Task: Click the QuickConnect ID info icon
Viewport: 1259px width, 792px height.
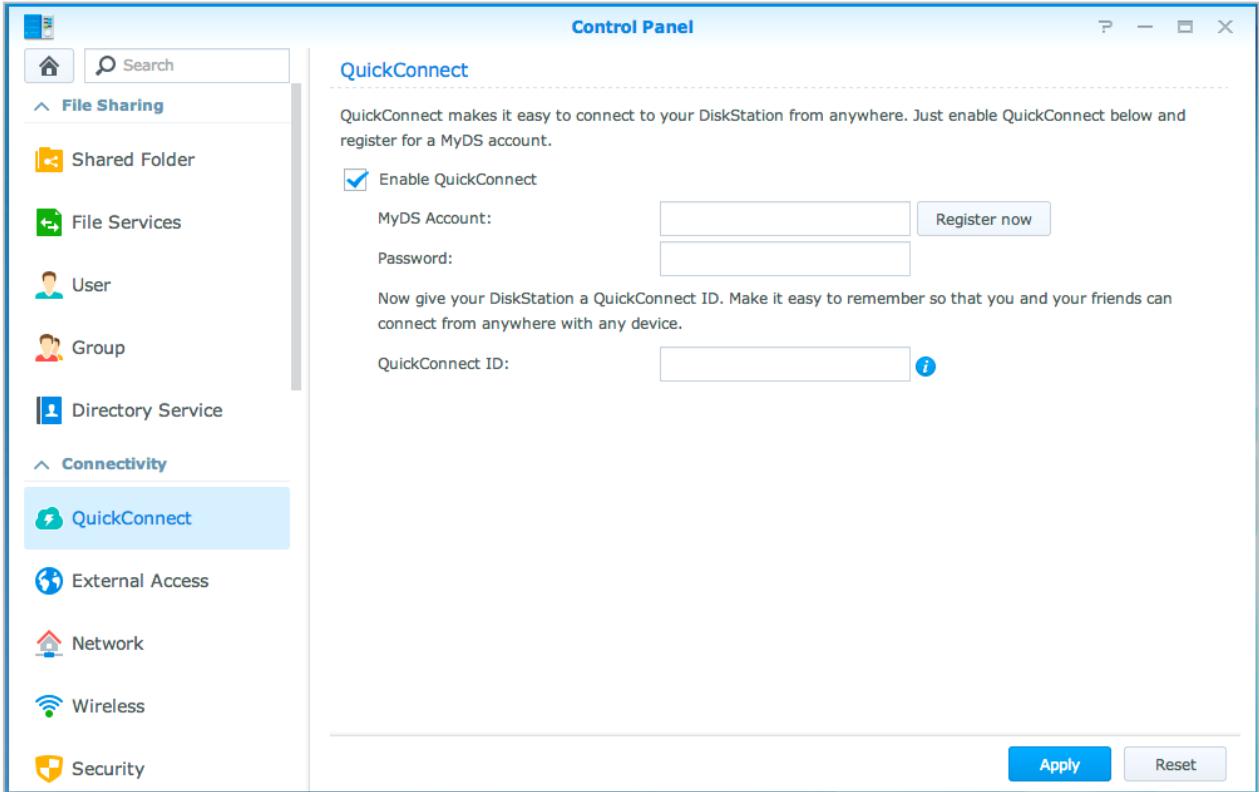Action: 926,366
